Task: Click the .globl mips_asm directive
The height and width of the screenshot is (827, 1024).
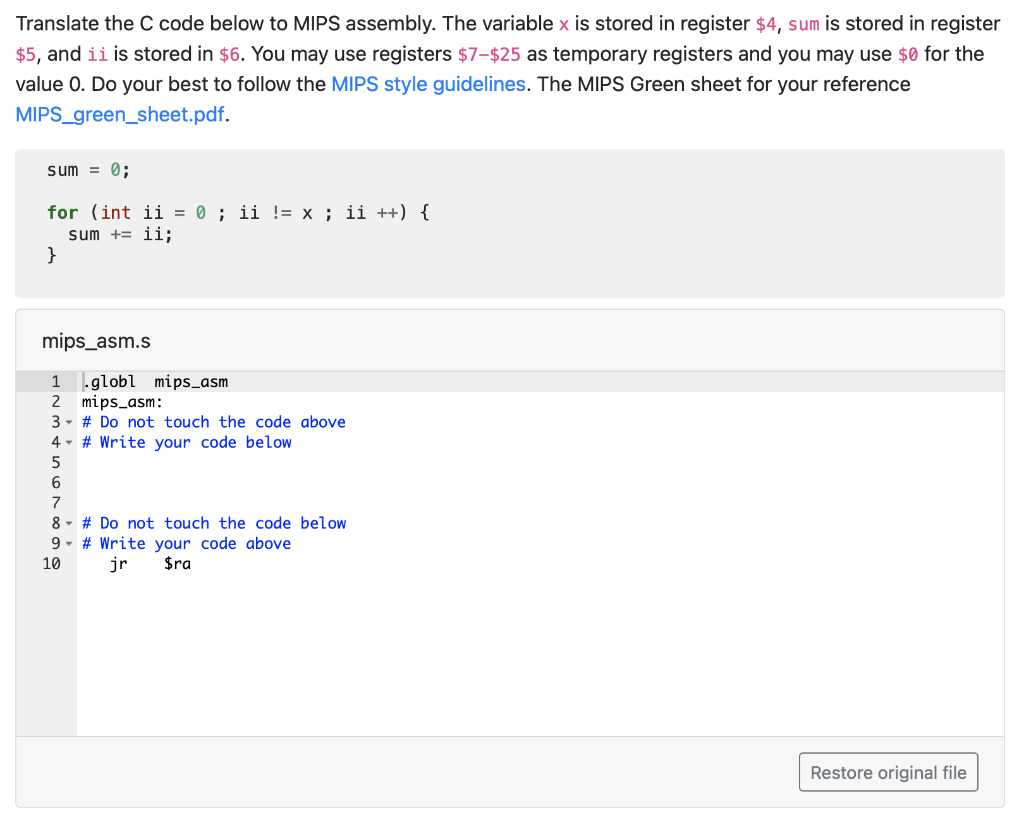Action: click(x=155, y=381)
